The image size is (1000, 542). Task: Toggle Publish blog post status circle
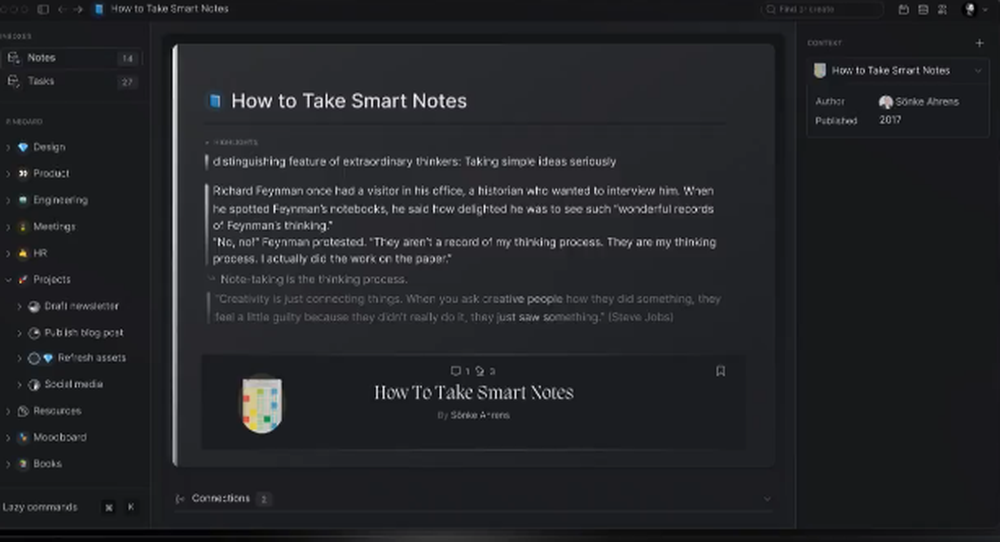click(34, 333)
